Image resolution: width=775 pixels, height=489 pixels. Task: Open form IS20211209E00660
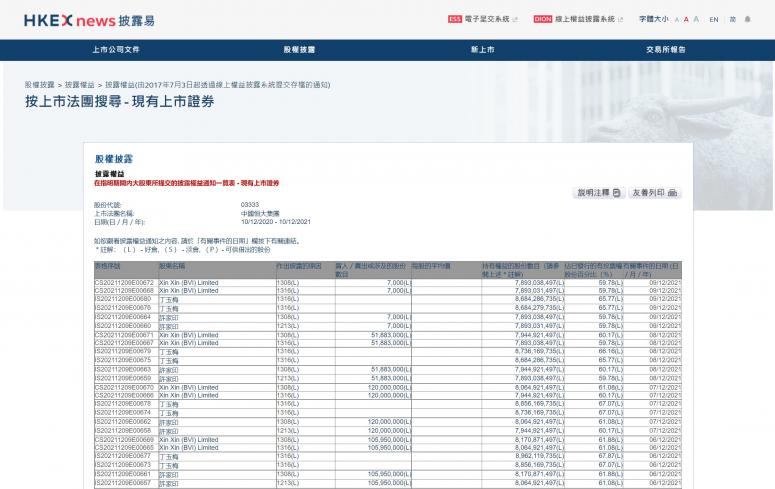123,326
